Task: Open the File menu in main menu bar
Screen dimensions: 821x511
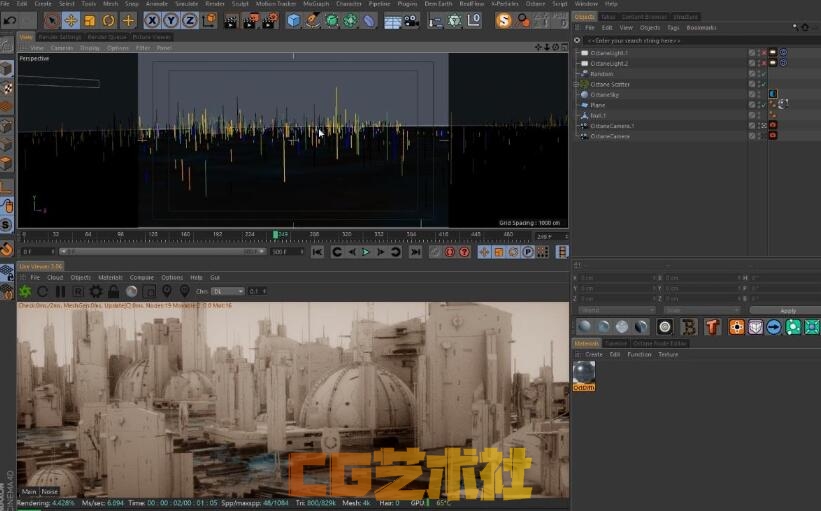Action: coord(5,4)
